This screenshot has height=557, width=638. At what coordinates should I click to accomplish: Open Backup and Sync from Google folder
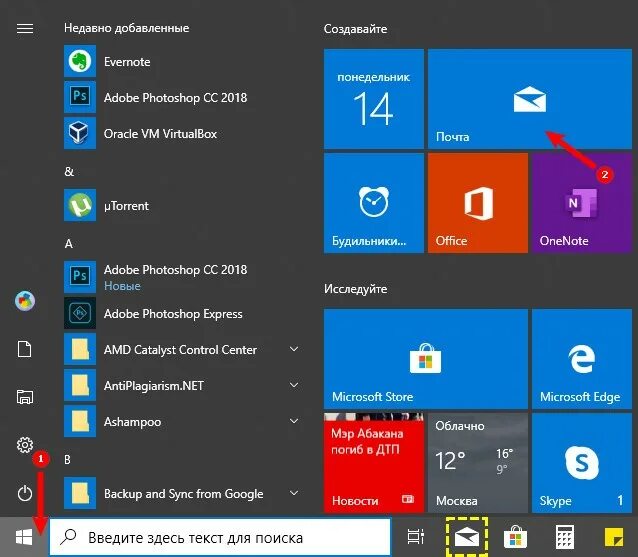(x=183, y=494)
